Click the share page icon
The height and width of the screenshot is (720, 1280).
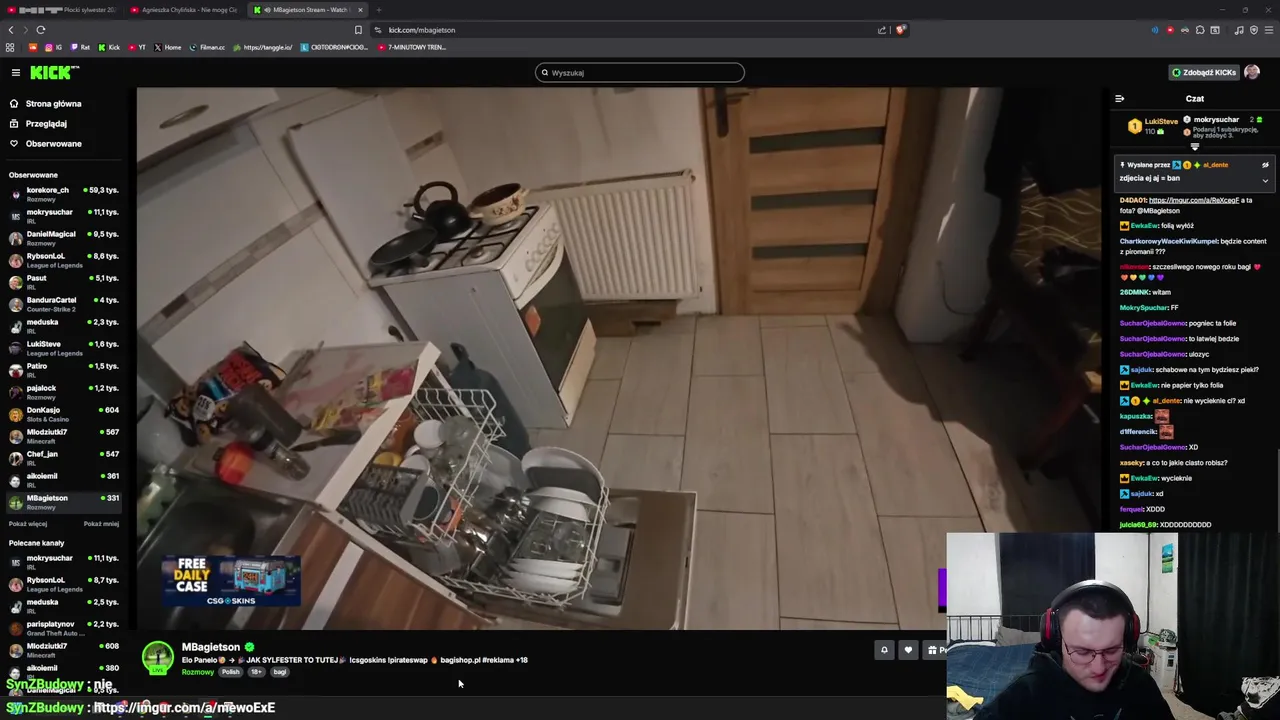[x=882, y=30]
